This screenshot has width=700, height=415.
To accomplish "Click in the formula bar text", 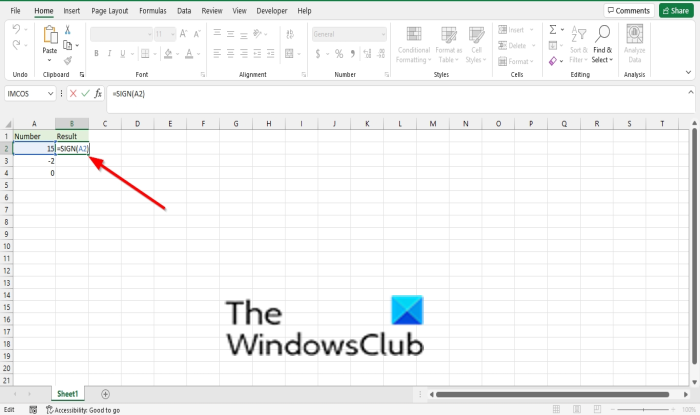I will click(129, 94).
